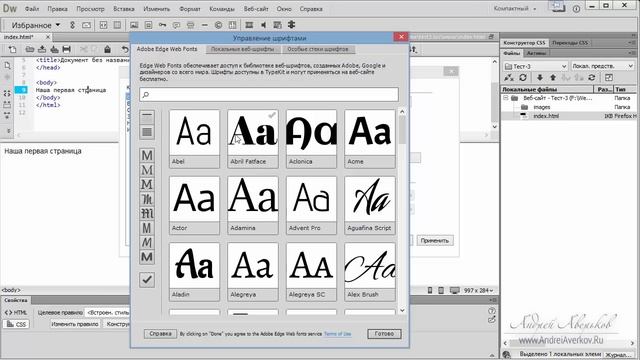Toggle the fourth (script-style) M filter
This screenshot has width=640, height=360.
[147, 199]
